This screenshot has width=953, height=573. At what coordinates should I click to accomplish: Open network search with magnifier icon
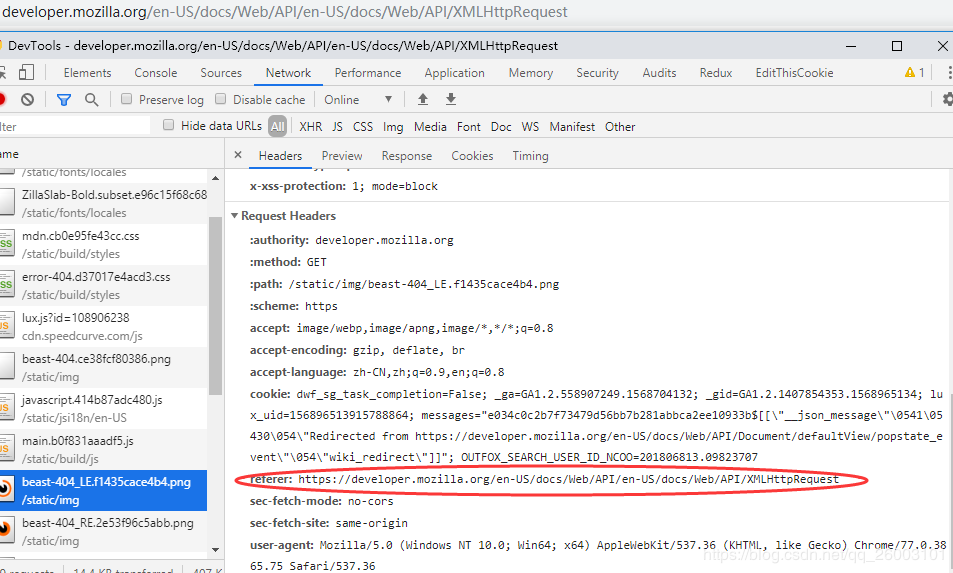coord(92,100)
